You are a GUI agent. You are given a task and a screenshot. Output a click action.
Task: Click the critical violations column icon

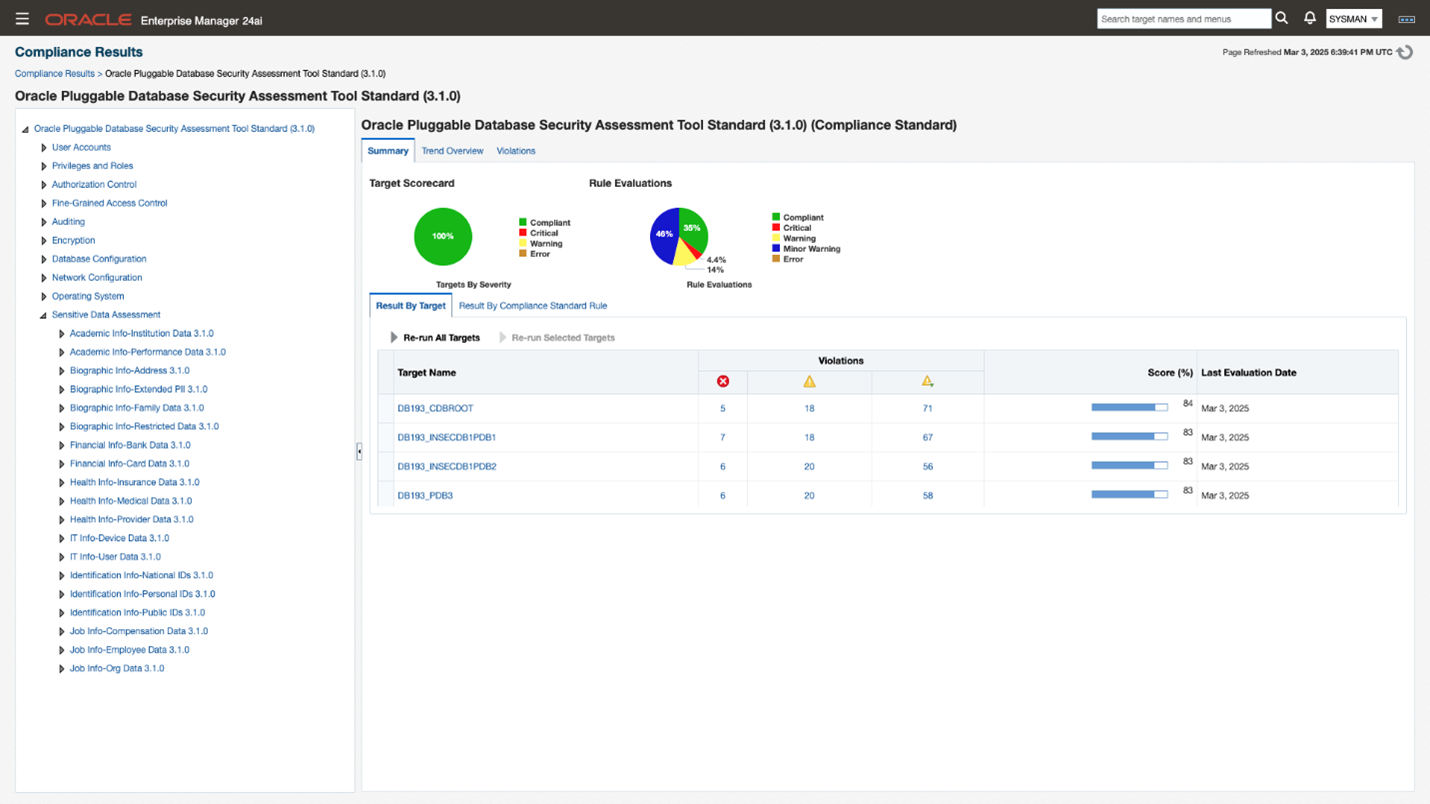coord(723,381)
